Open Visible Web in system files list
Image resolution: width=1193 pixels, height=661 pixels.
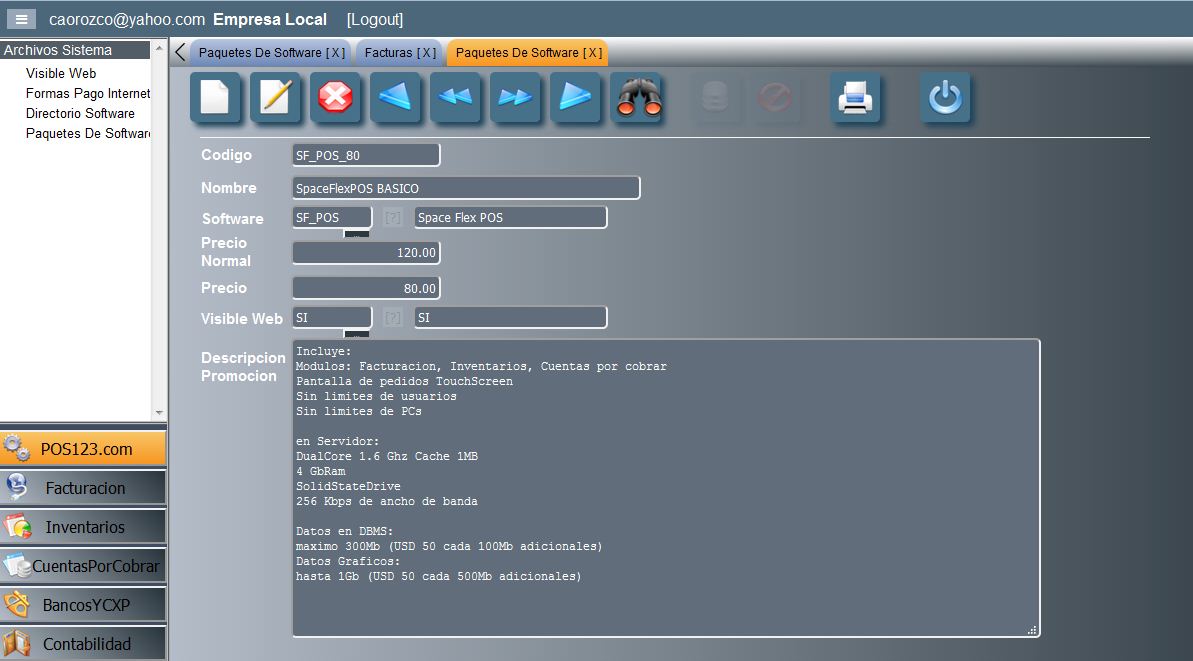61,73
